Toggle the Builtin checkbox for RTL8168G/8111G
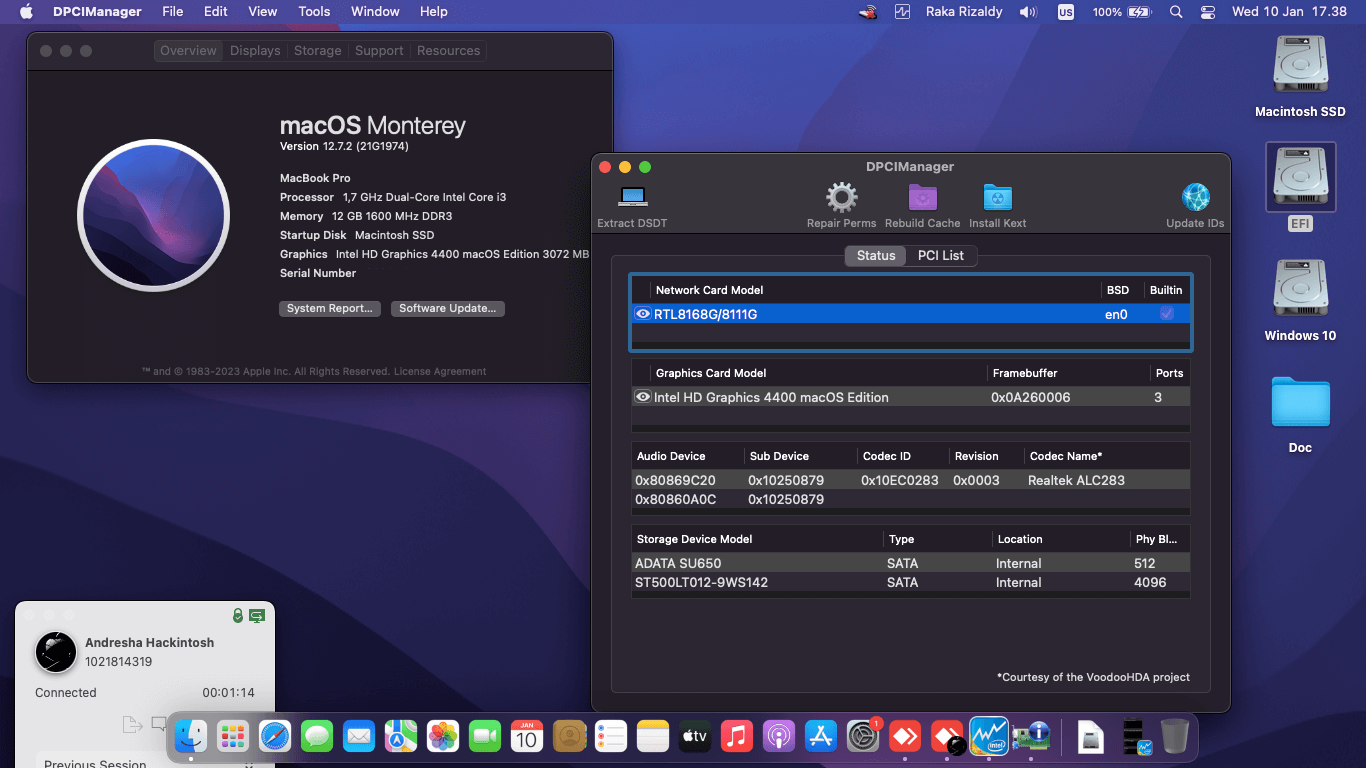Image resolution: width=1366 pixels, height=768 pixels. pos(1164,313)
